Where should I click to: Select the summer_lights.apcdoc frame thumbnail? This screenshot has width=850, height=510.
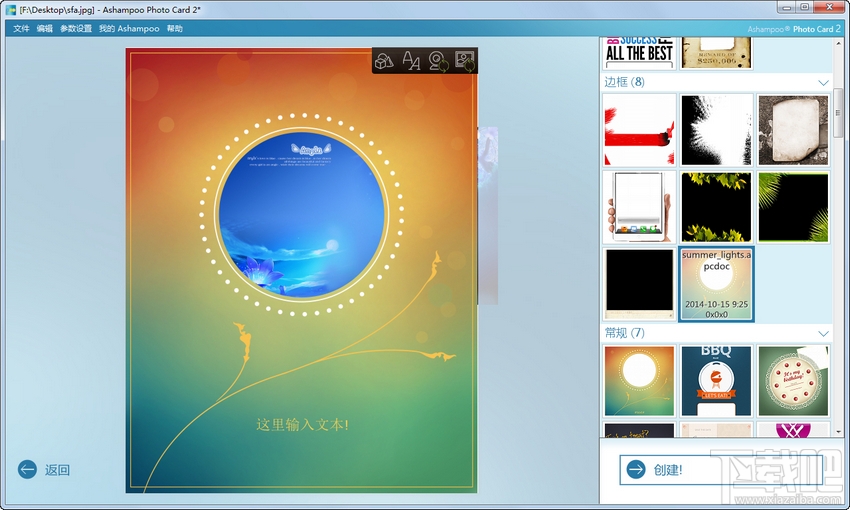(x=717, y=284)
